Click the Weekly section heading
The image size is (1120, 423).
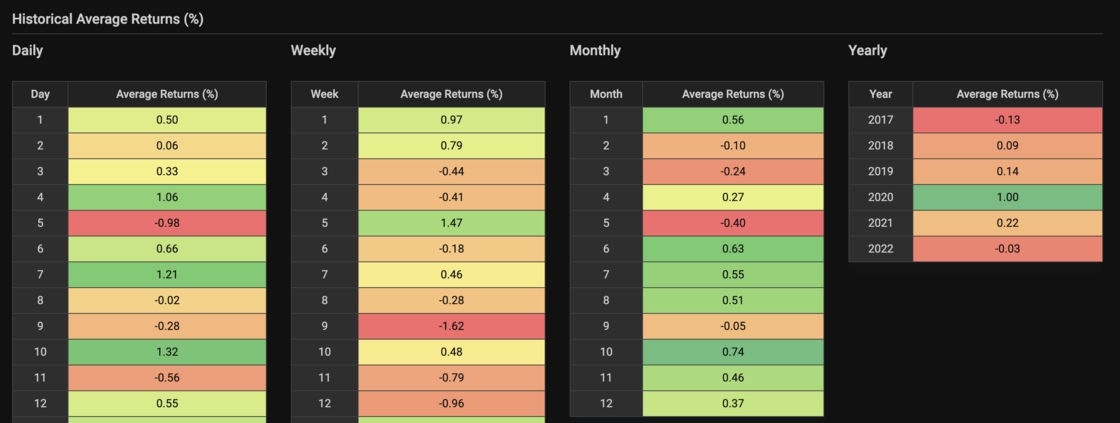click(x=313, y=50)
